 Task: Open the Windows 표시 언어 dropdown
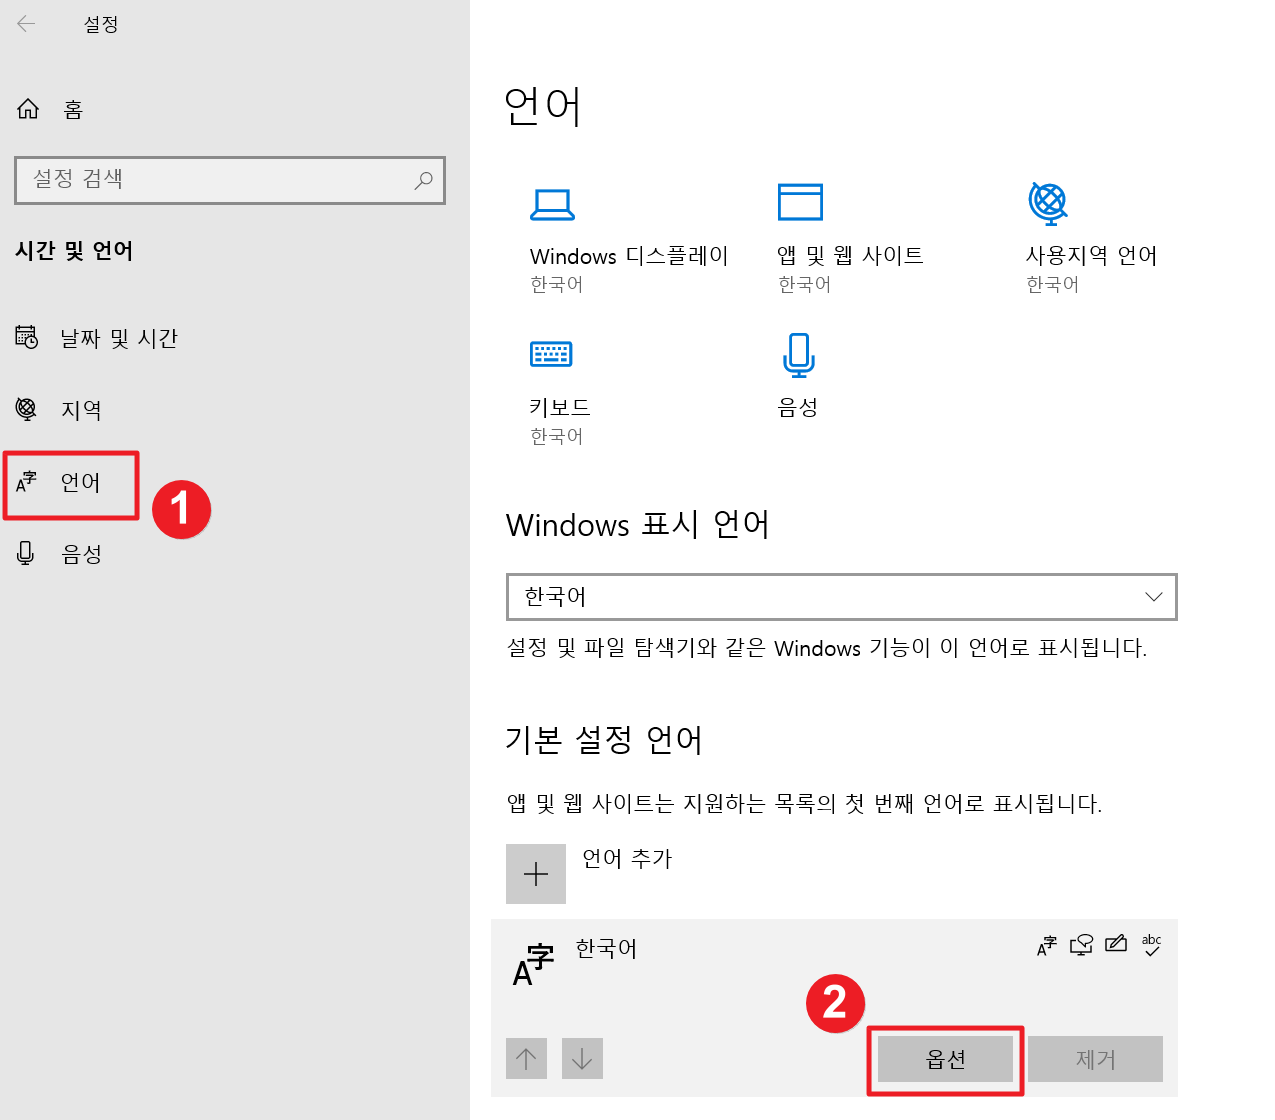point(842,597)
